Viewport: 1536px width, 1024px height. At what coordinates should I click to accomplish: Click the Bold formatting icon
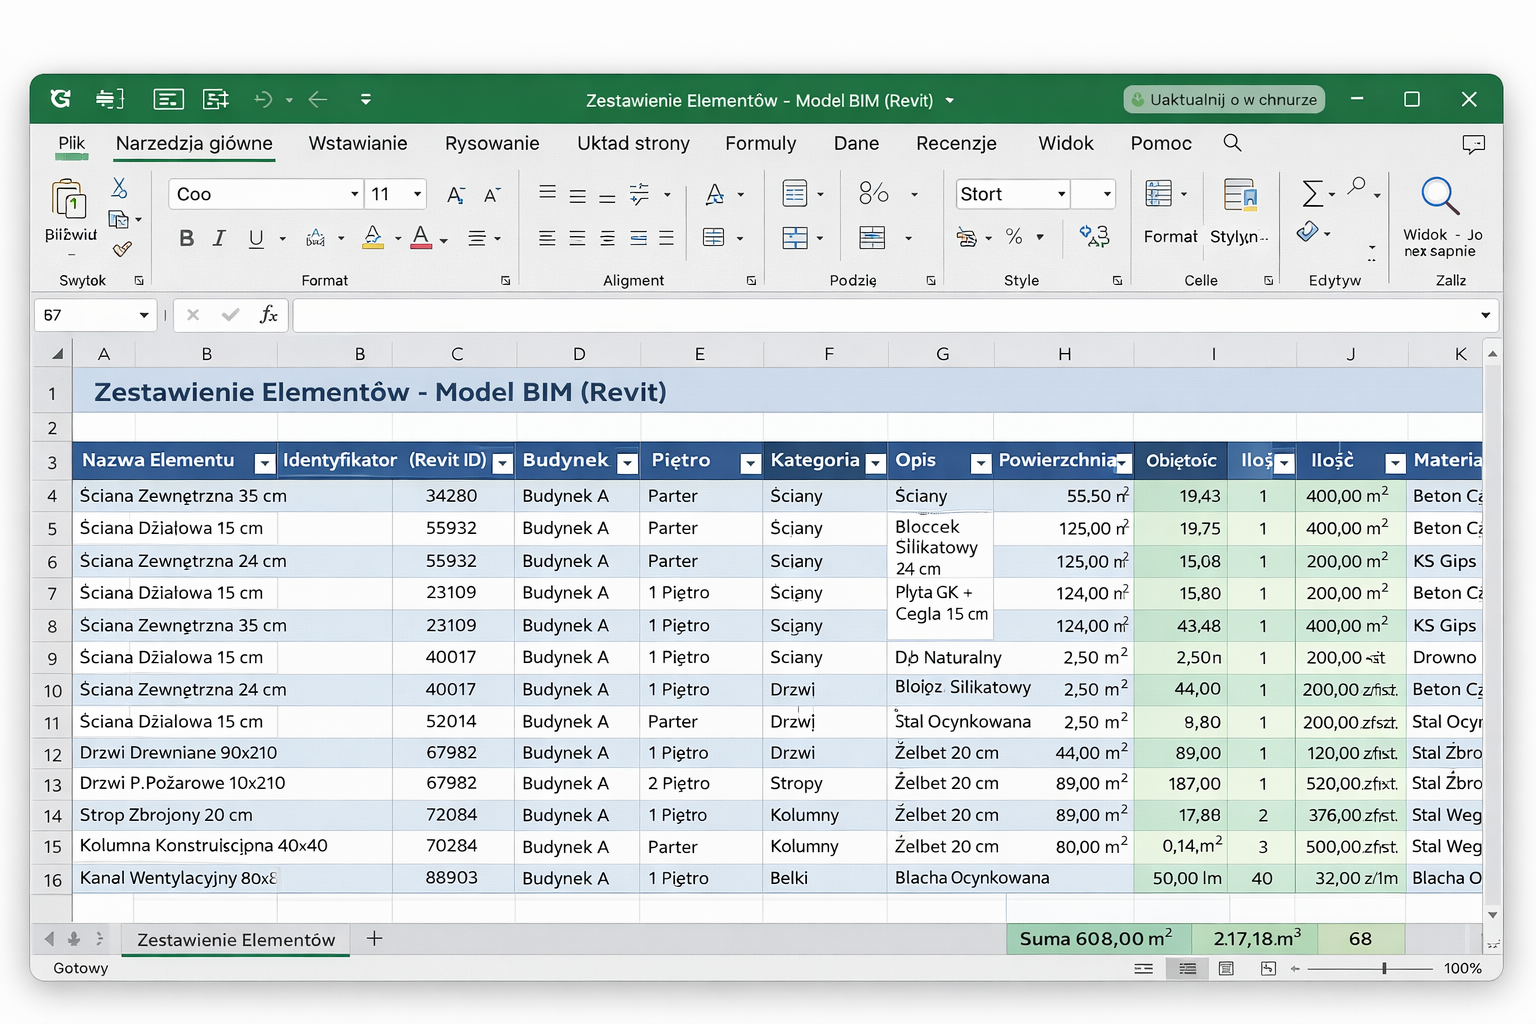pos(186,238)
